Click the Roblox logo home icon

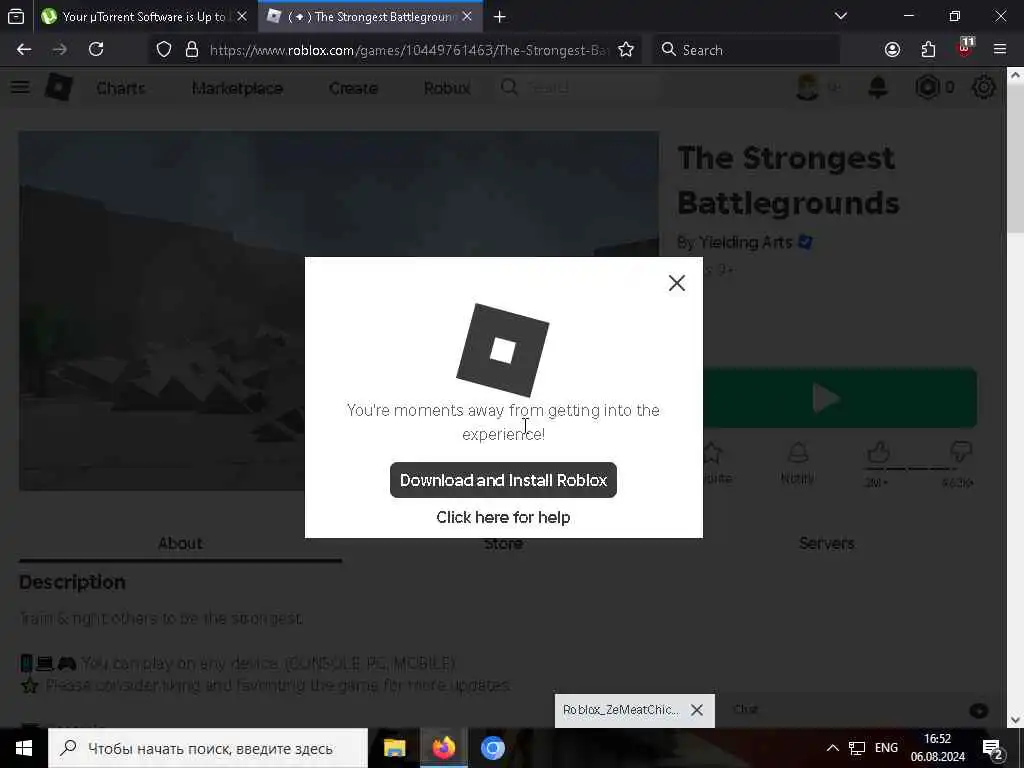coord(59,87)
